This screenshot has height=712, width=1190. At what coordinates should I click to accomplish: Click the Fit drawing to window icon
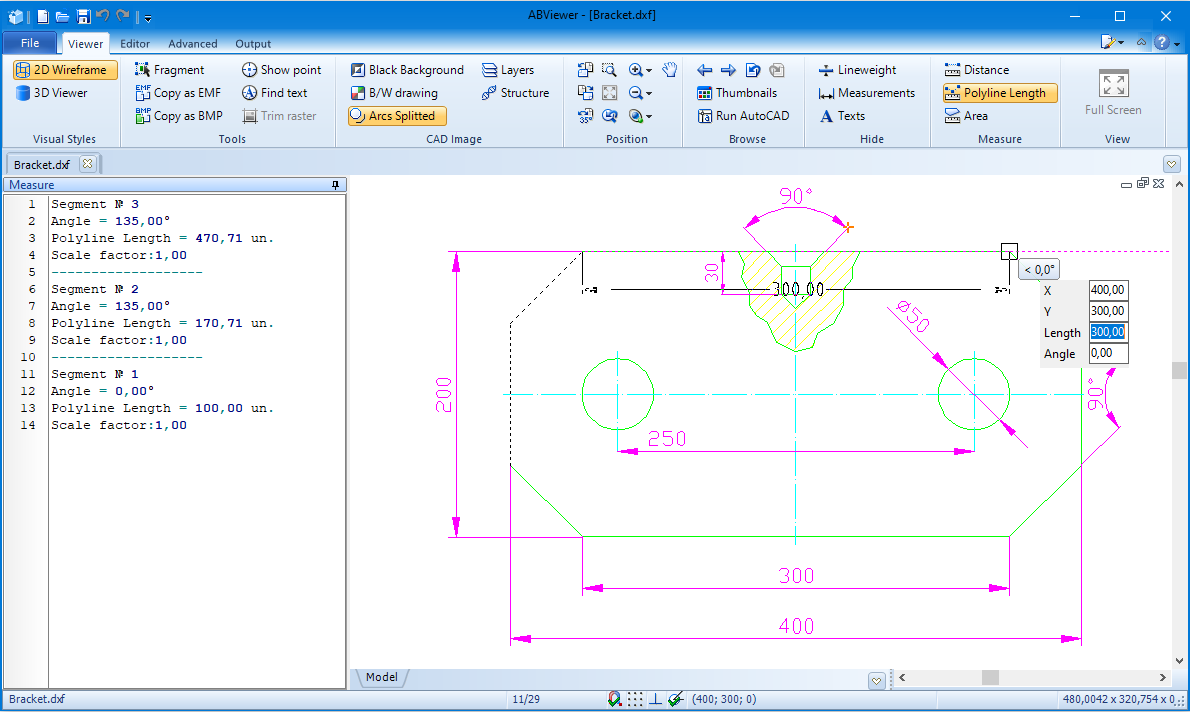609,93
